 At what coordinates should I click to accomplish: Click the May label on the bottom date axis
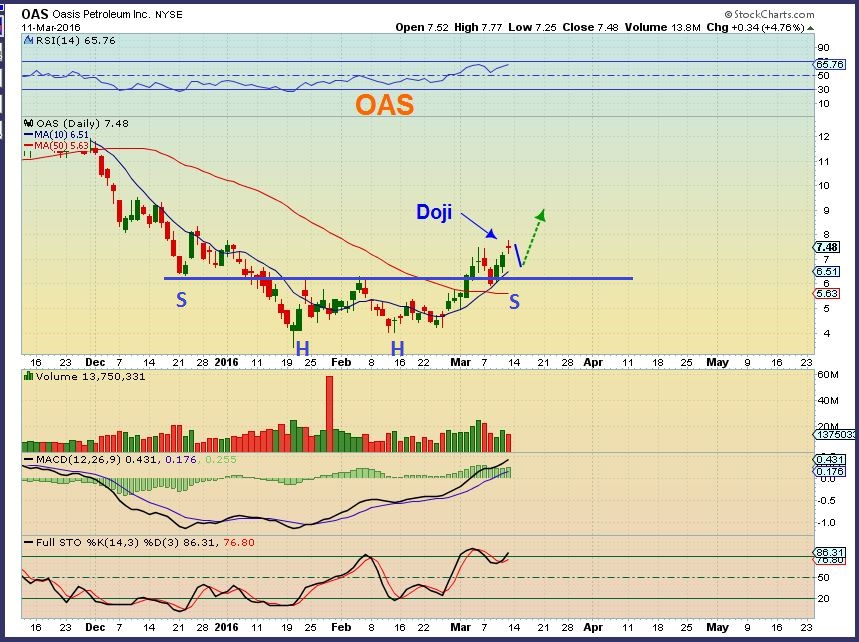(717, 627)
